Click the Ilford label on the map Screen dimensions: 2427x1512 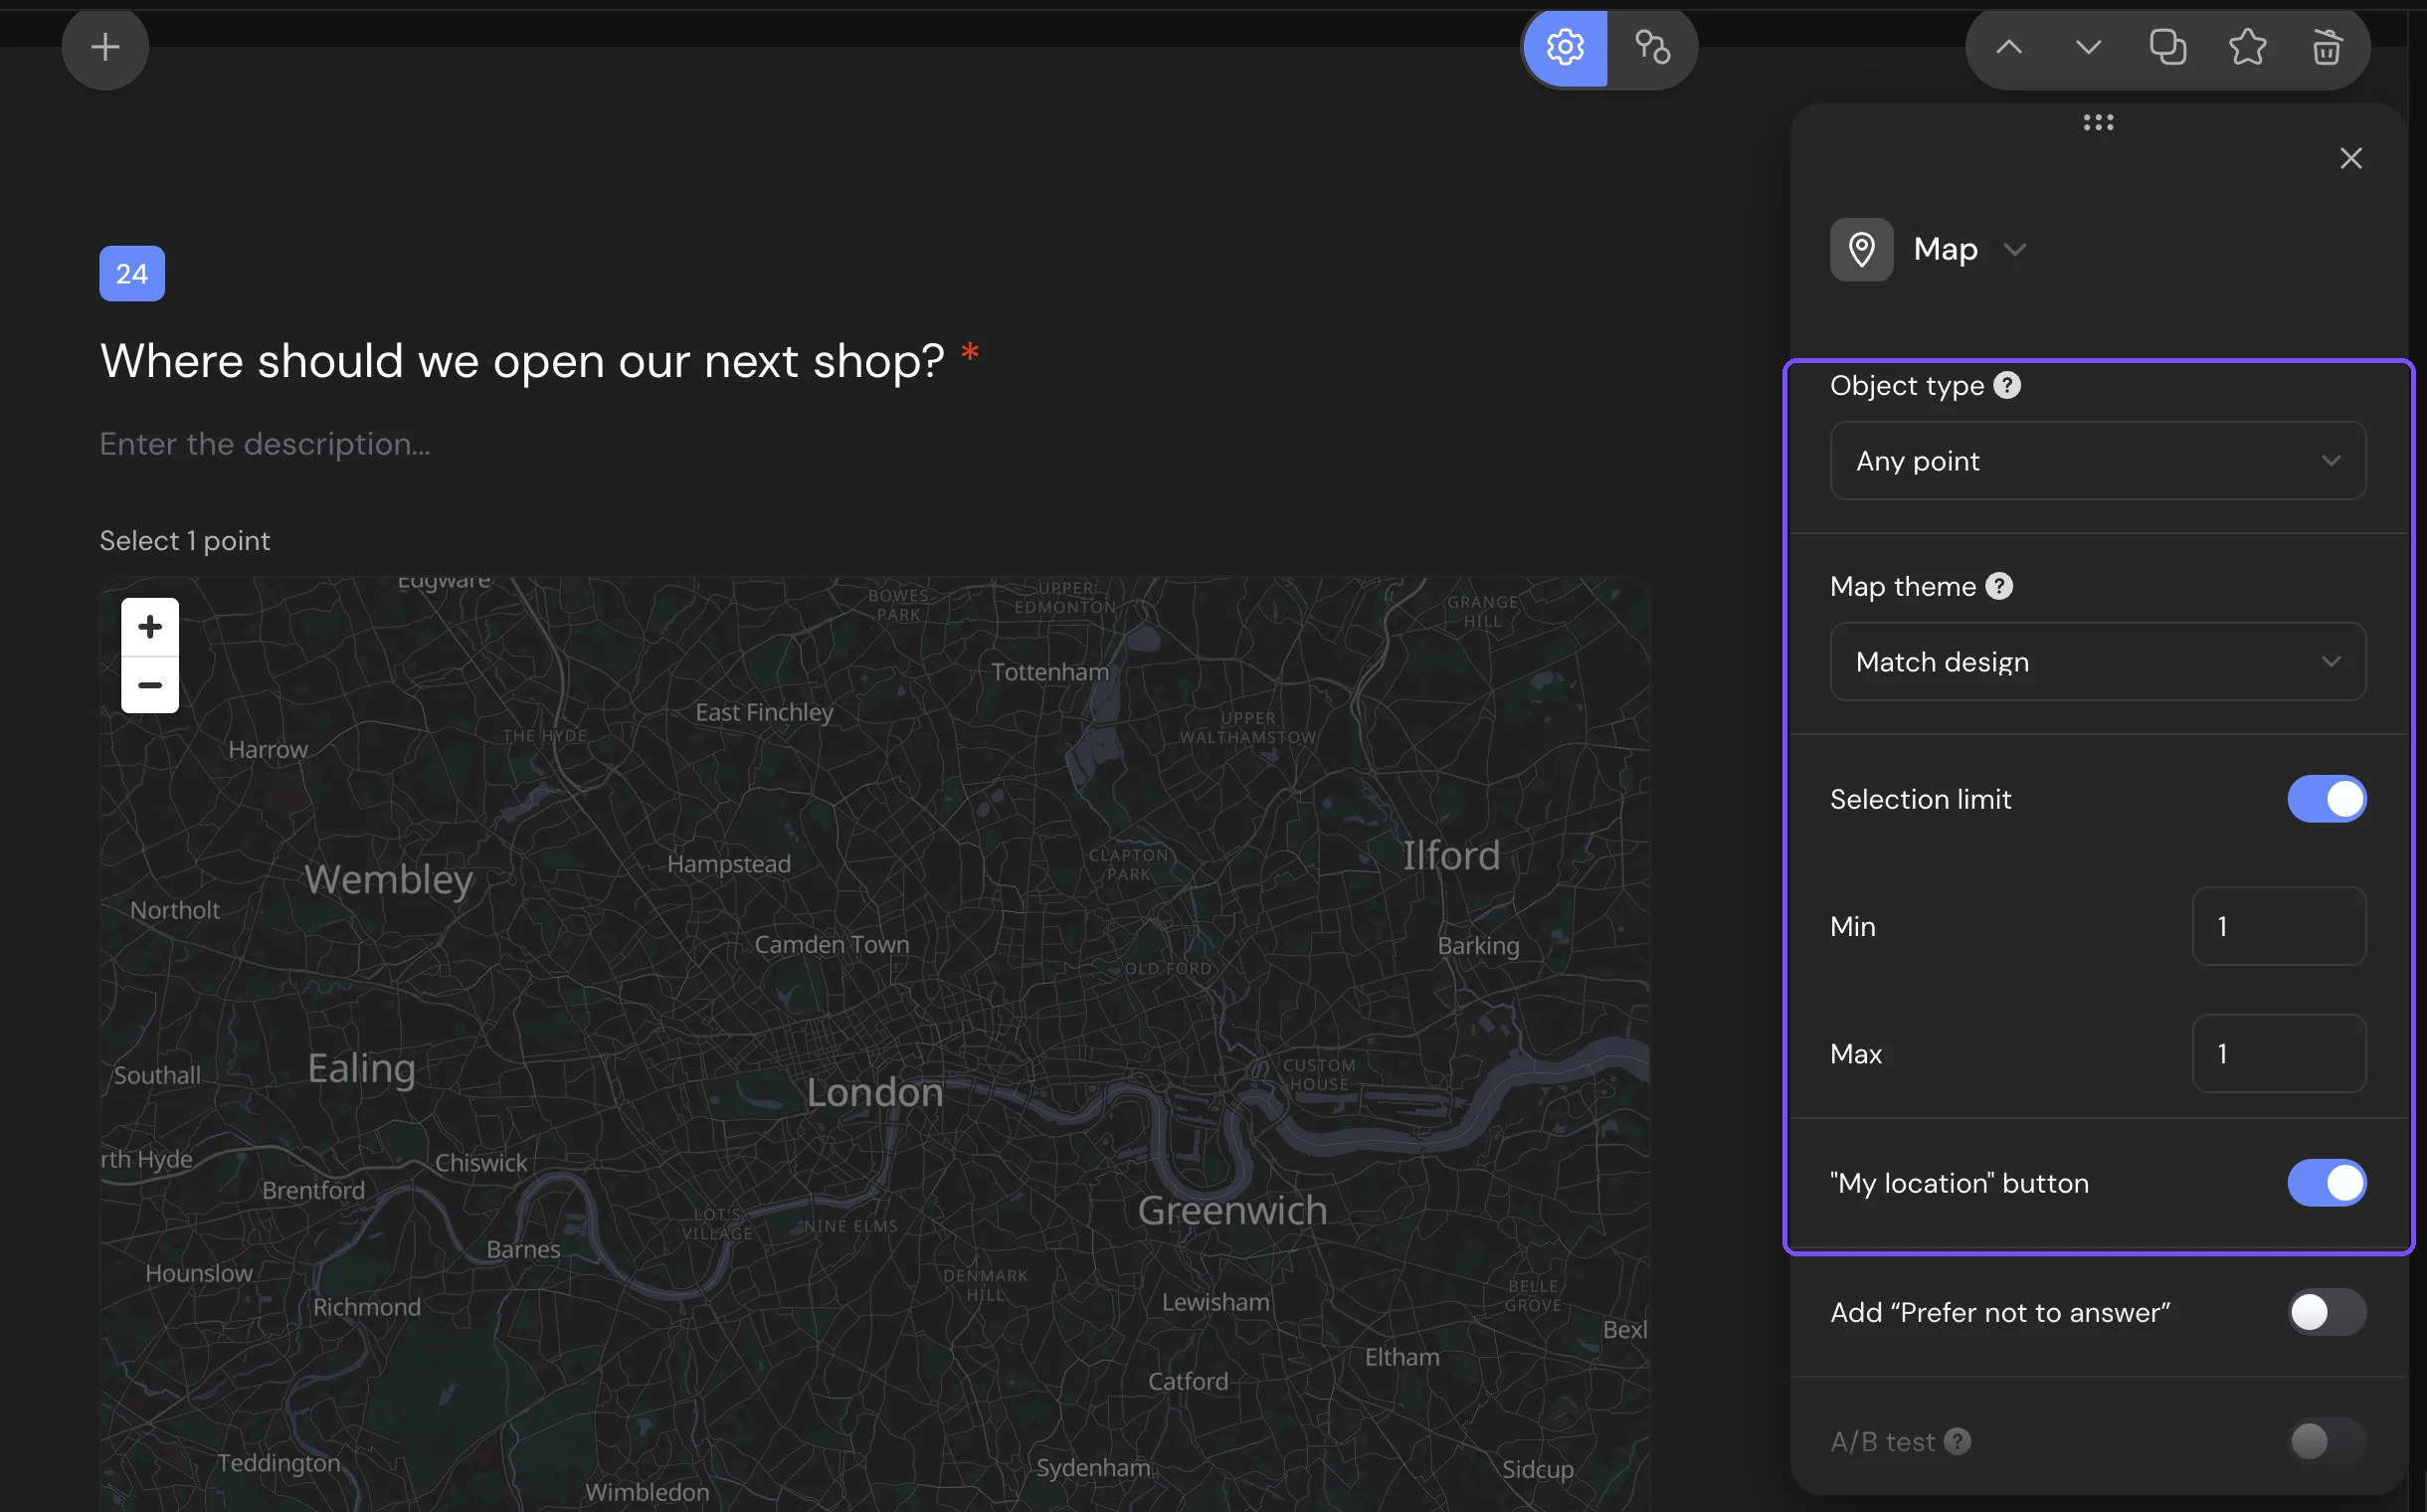[1451, 856]
